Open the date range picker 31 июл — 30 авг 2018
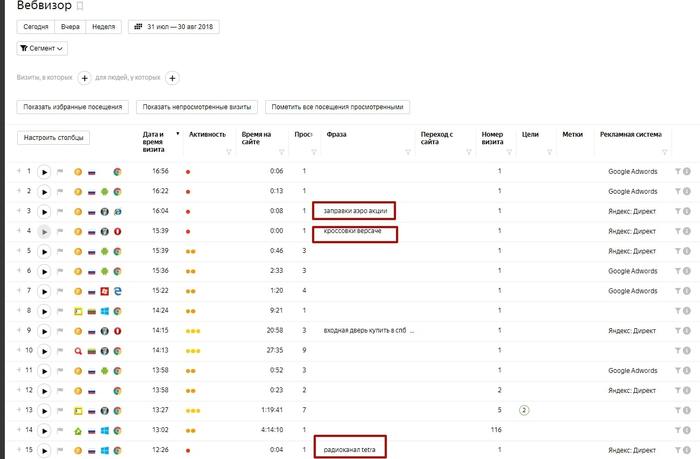Screen dimensions: 700x459 click(x=174, y=27)
